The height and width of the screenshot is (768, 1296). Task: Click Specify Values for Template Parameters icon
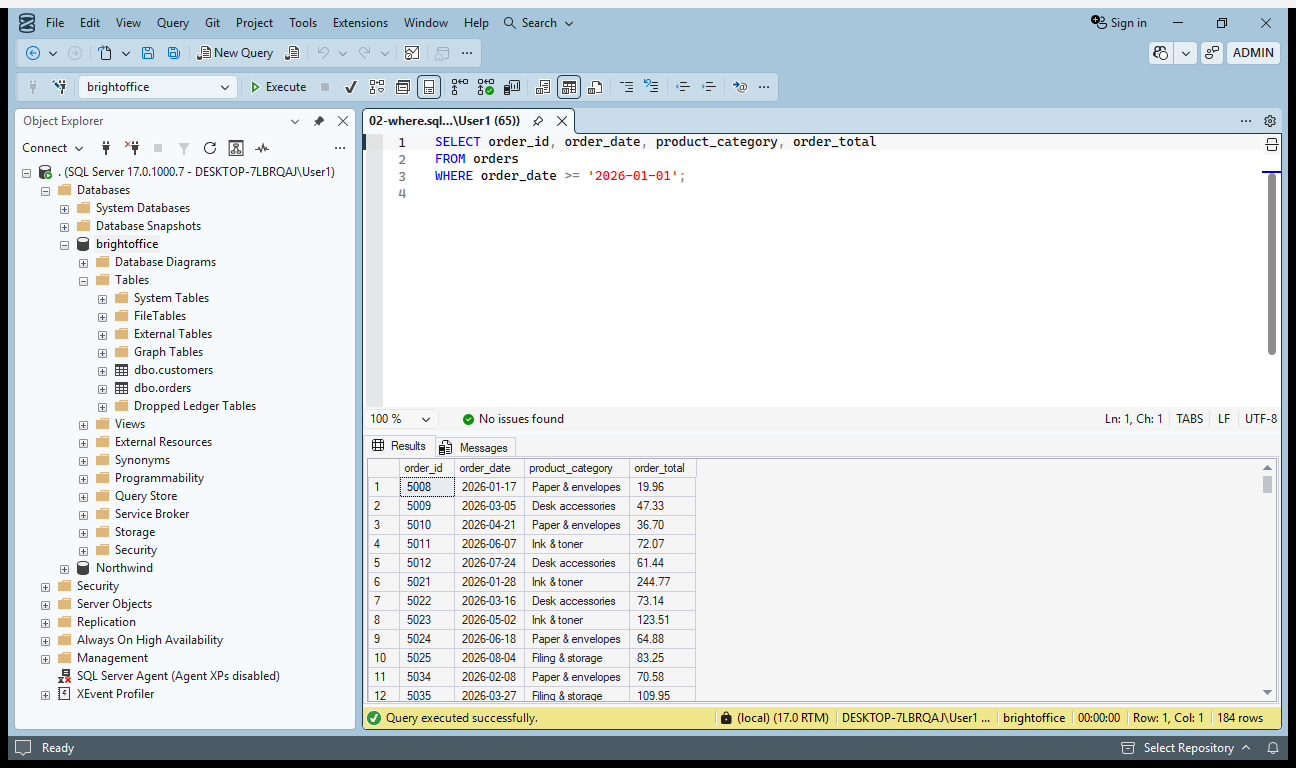pos(740,87)
